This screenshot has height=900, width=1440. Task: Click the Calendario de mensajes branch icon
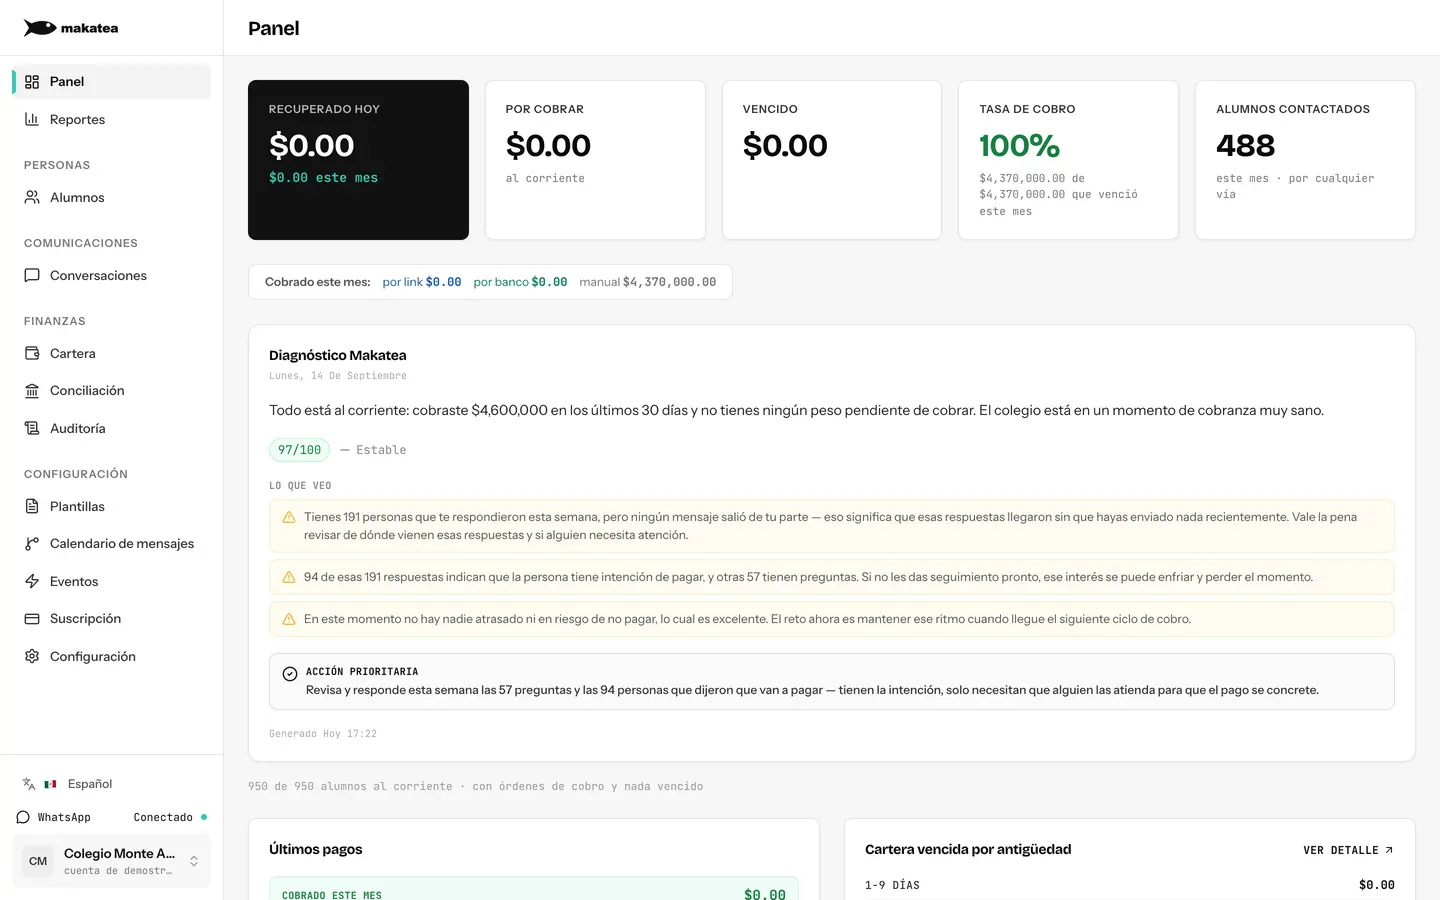pos(32,544)
